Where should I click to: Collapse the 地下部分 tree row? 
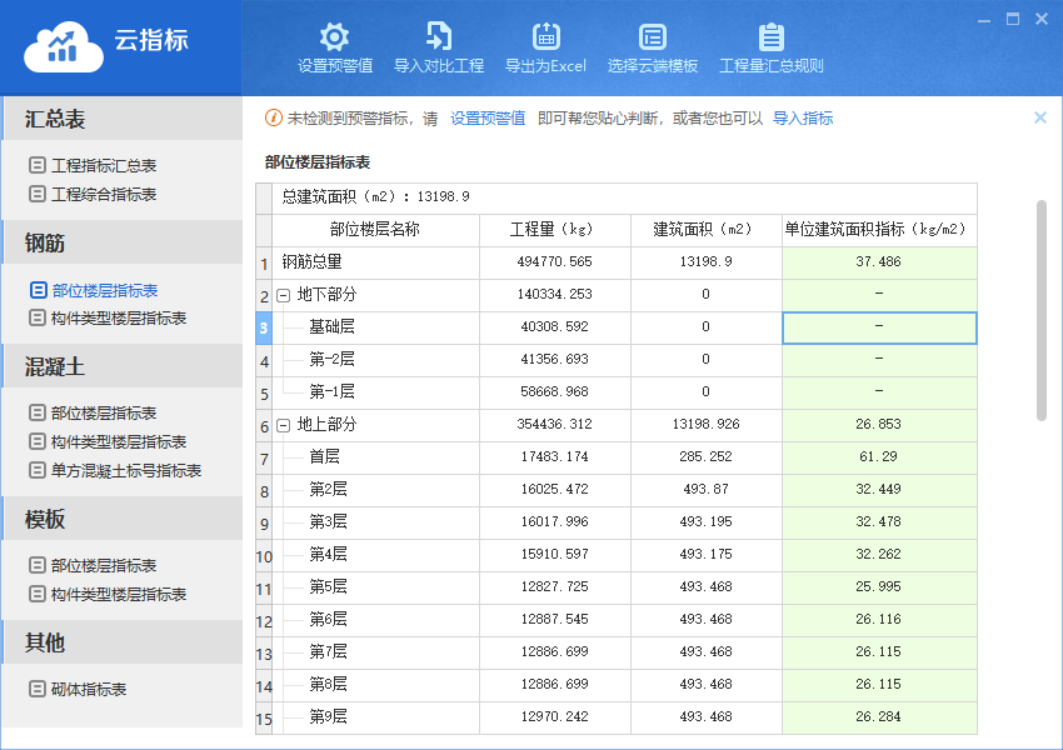pos(284,295)
